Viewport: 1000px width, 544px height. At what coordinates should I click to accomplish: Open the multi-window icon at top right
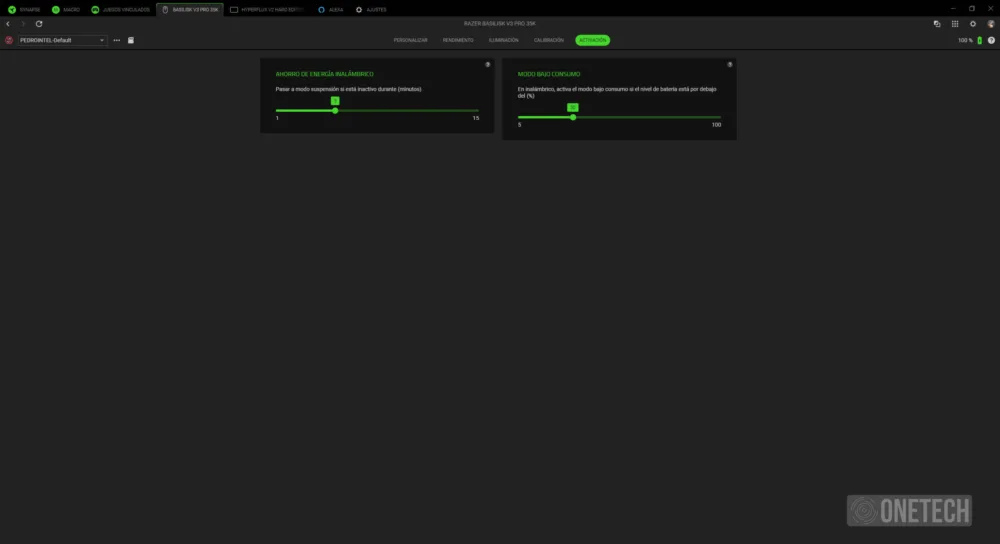pos(937,24)
